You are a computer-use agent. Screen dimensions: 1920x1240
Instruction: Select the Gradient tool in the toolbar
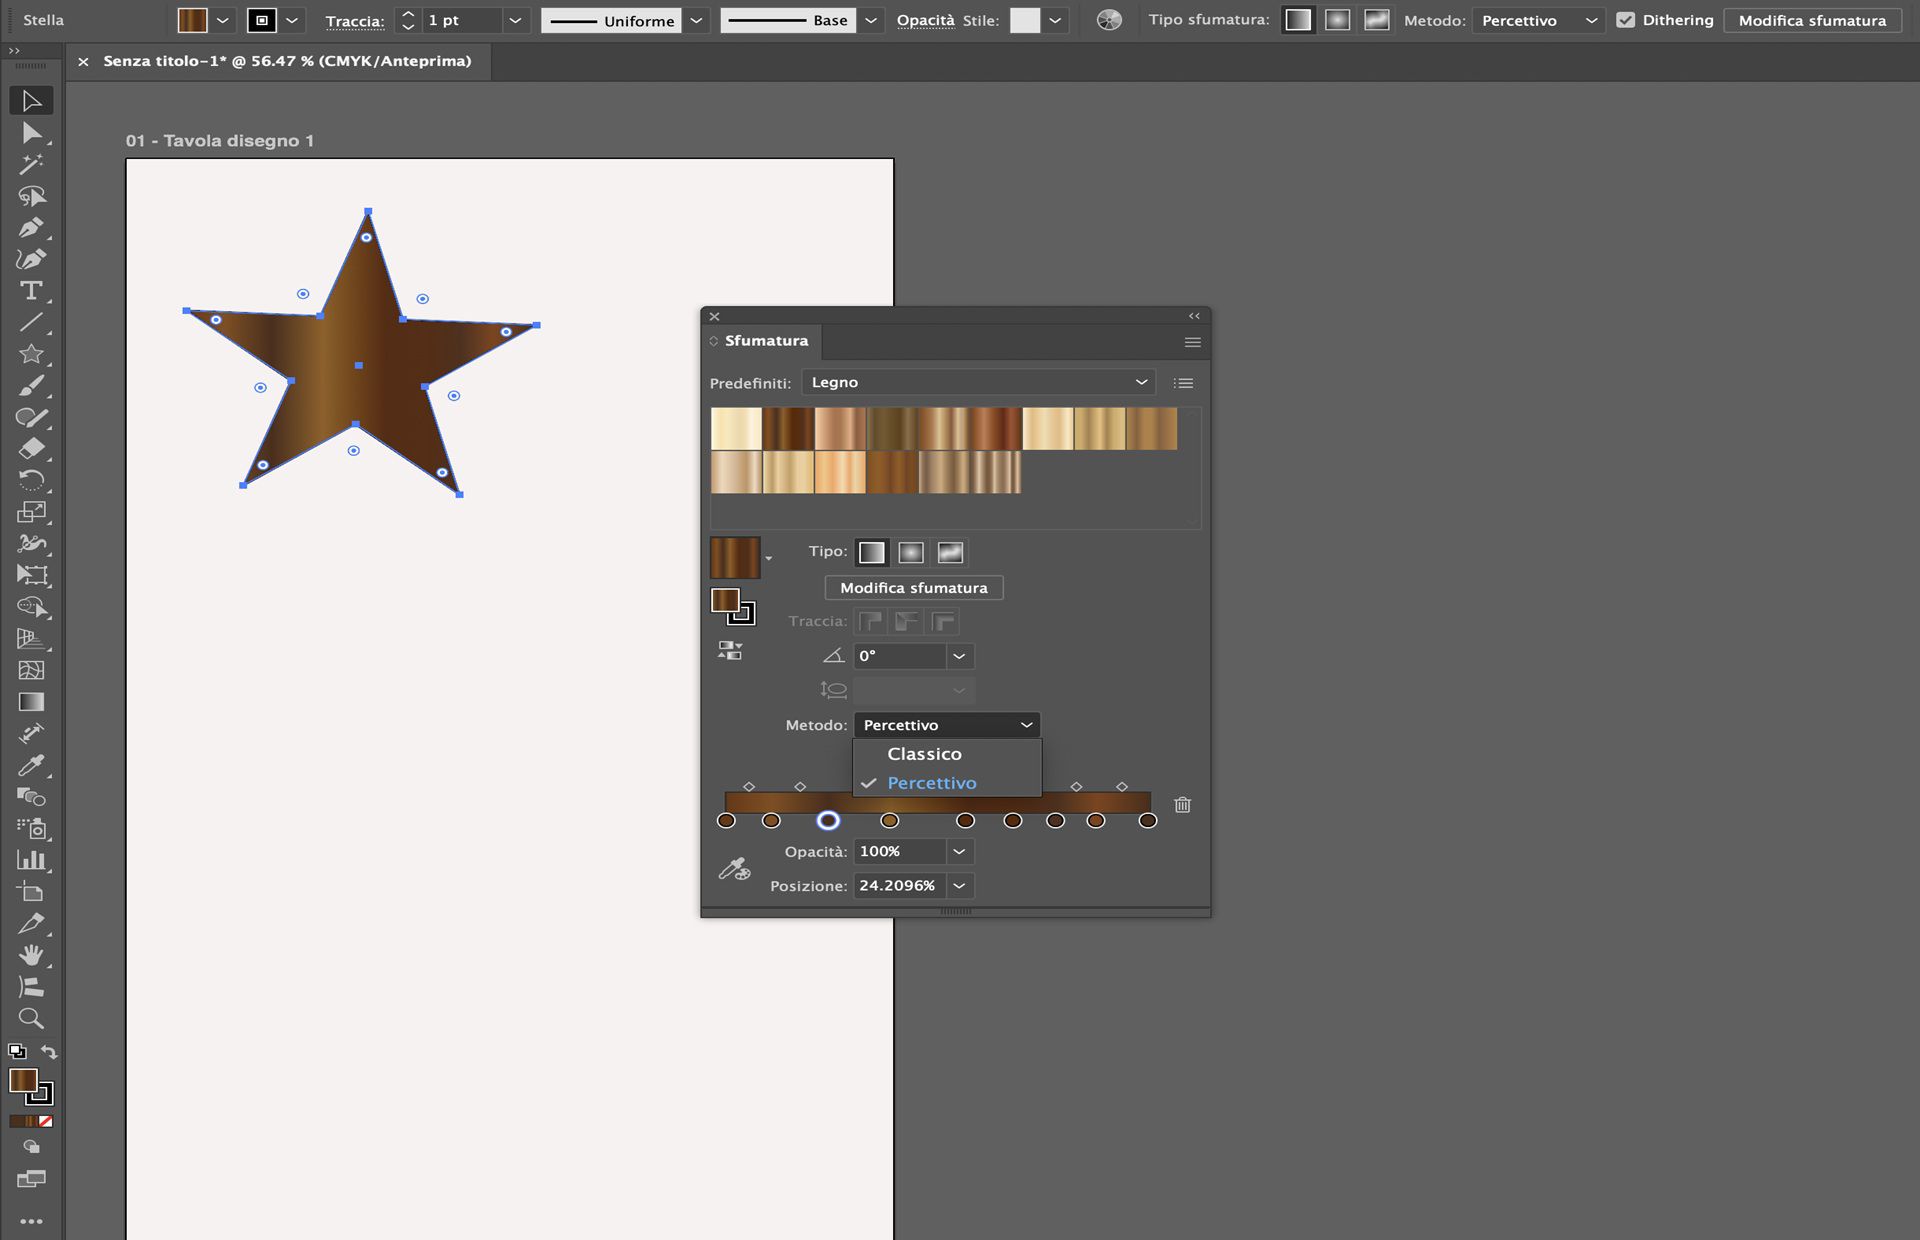(x=32, y=699)
